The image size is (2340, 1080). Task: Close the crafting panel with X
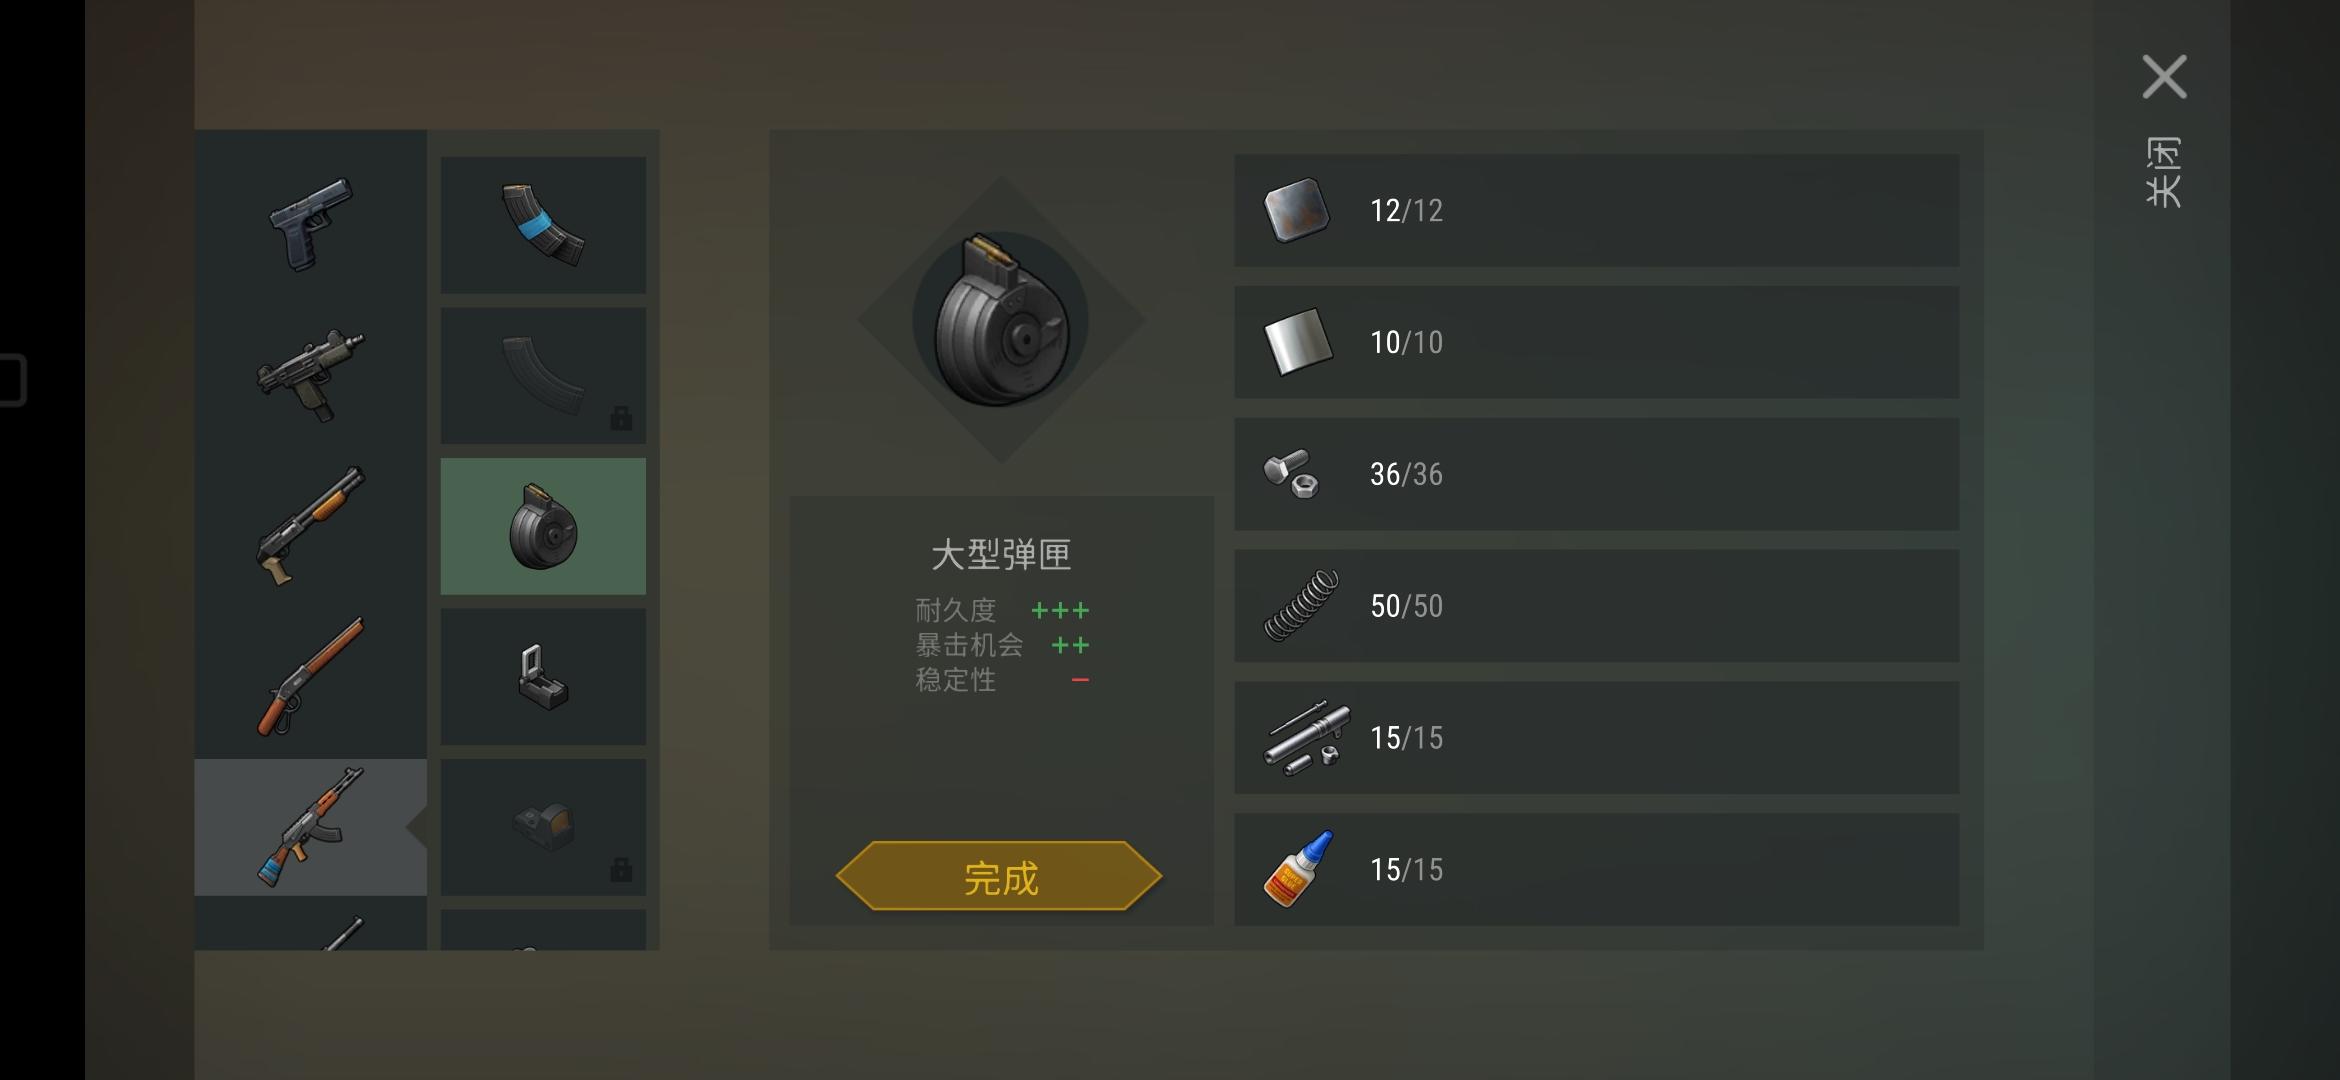[2164, 77]
